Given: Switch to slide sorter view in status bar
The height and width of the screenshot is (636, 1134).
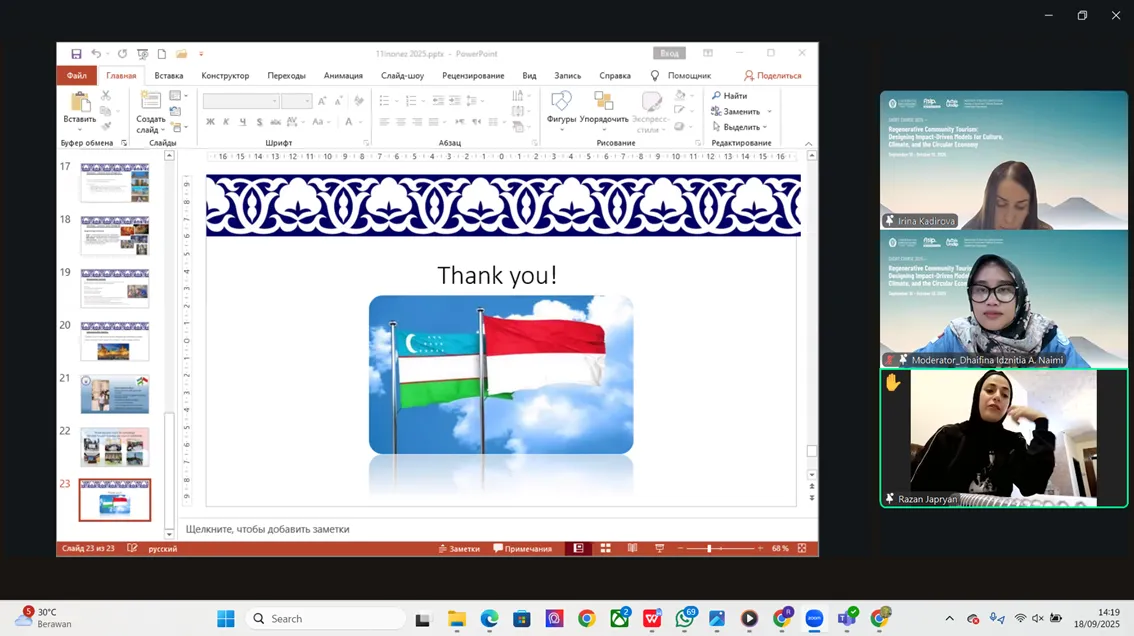Looking at the screenshot, I should 605,549.
